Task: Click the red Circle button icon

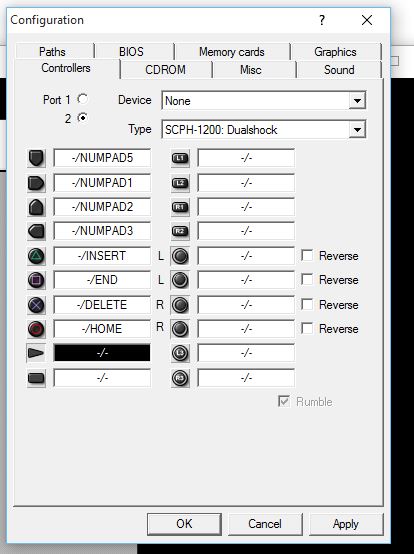Action: tap(36, 329)
